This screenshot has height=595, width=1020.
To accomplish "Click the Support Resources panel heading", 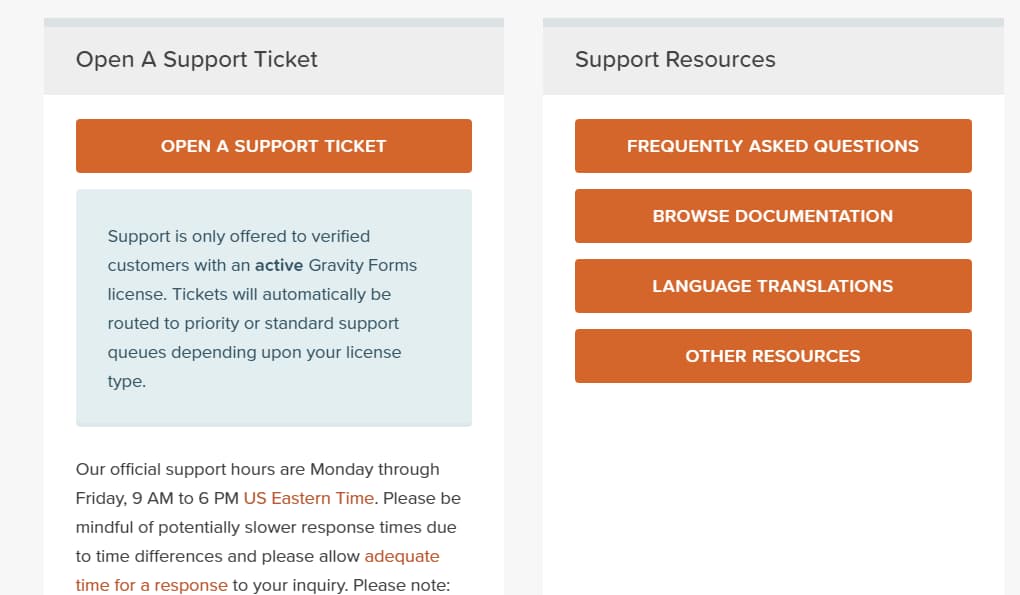I will coord(674,59).
